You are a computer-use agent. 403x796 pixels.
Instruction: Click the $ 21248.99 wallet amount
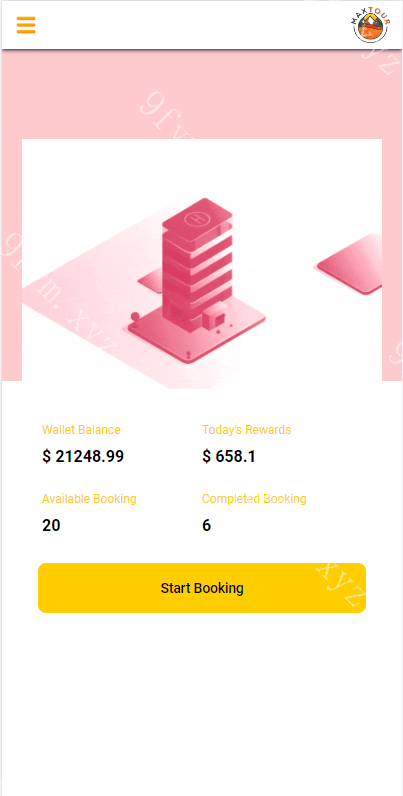[83, 456]
